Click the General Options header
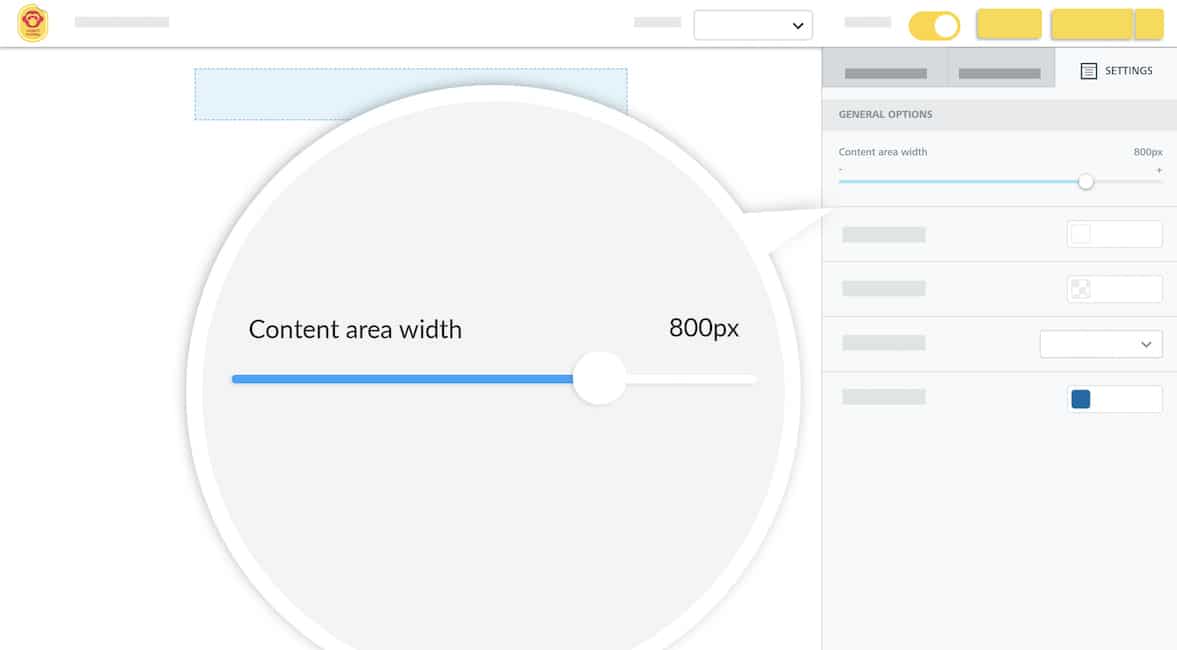The image size is (1177, 650). pyautogui.click(x=999, y=114)
